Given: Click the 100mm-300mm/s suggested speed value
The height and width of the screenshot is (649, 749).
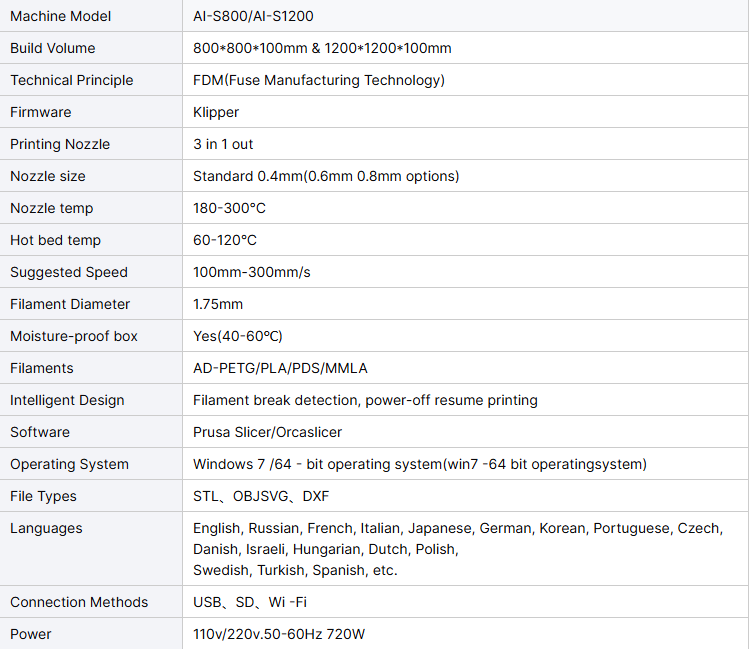Looking at the screenshot, I should pos(252,272).
